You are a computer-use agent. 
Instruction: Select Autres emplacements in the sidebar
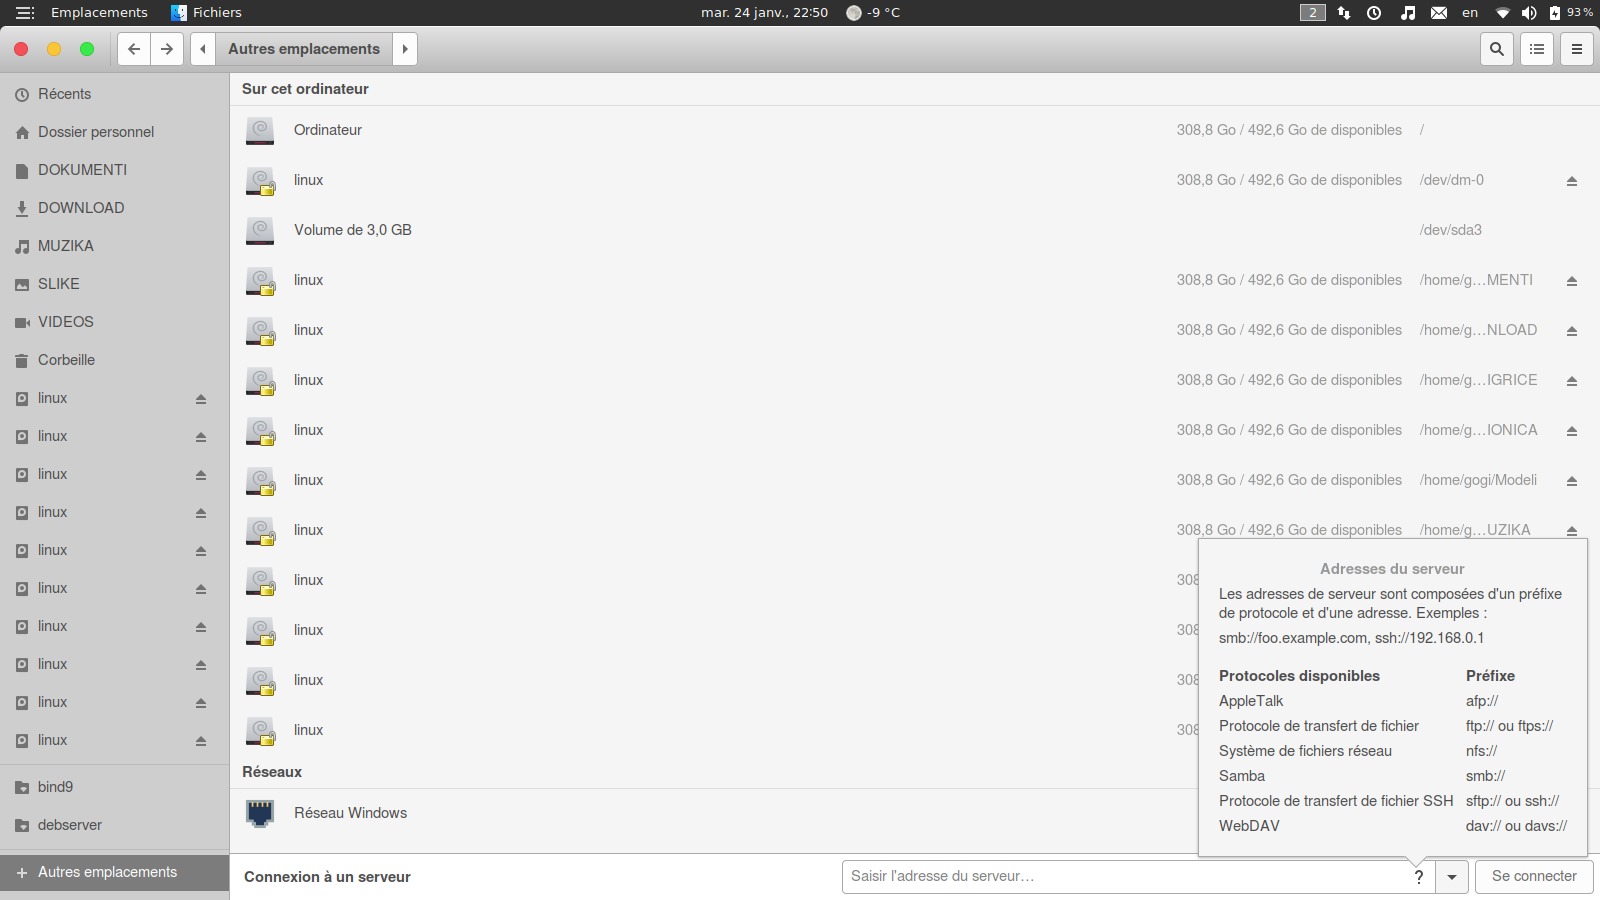pyautogui.click(x=107, y=872)
